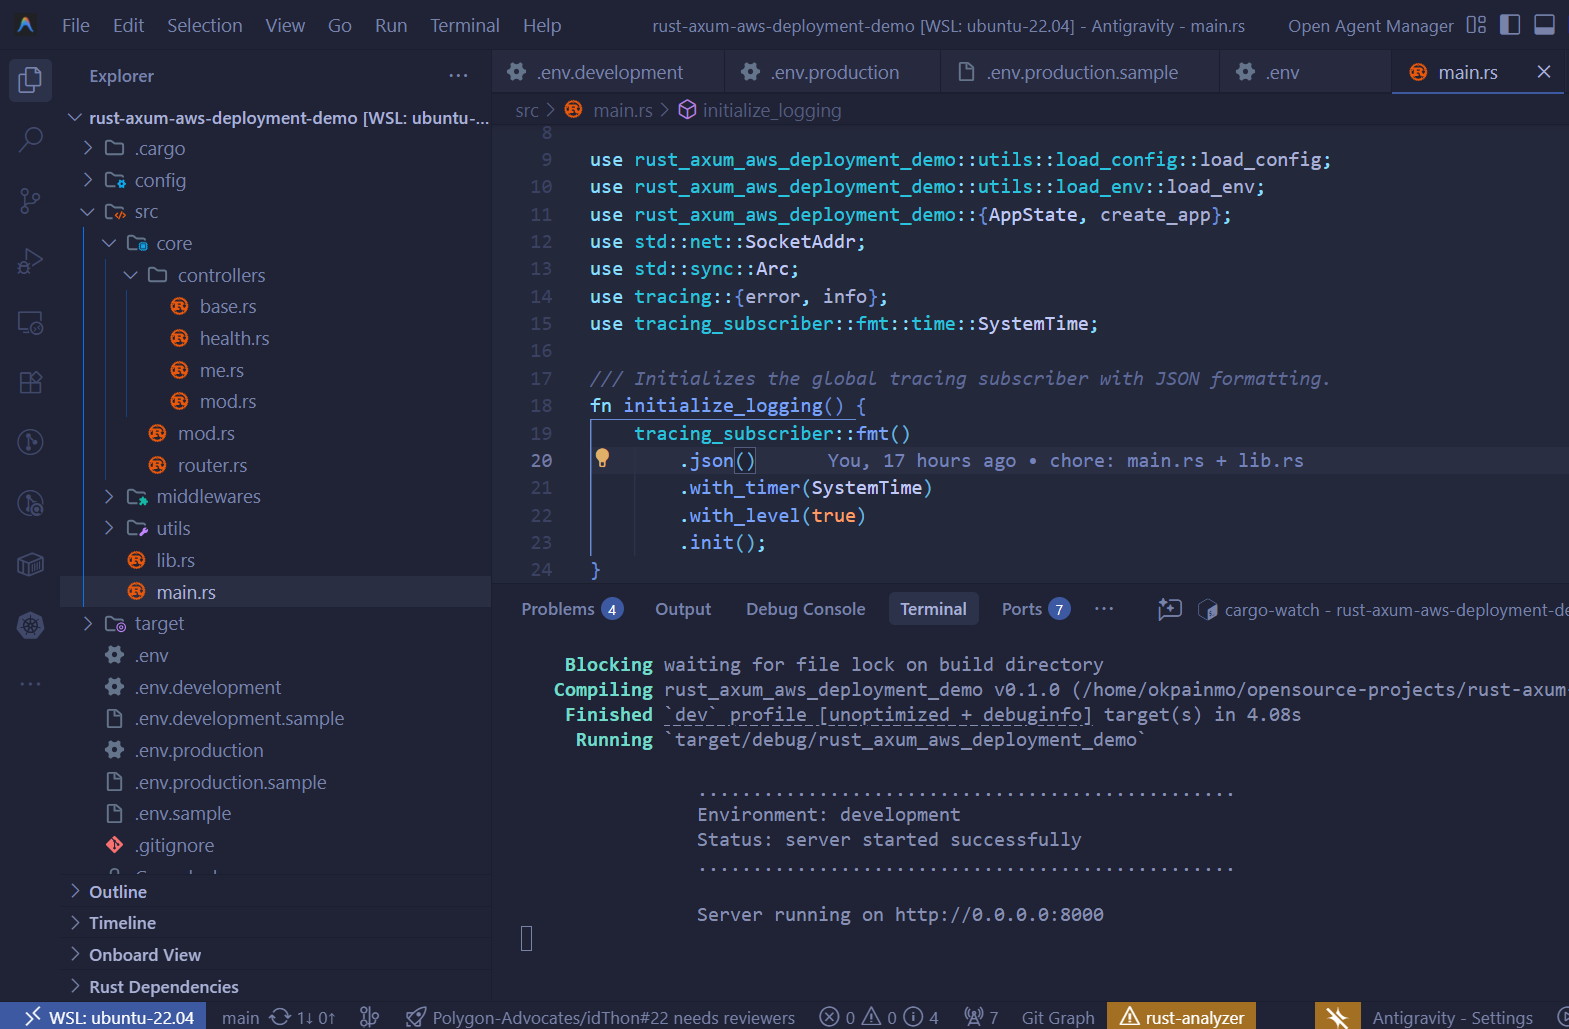Open Source Control view in activity bar

point(30,201)
